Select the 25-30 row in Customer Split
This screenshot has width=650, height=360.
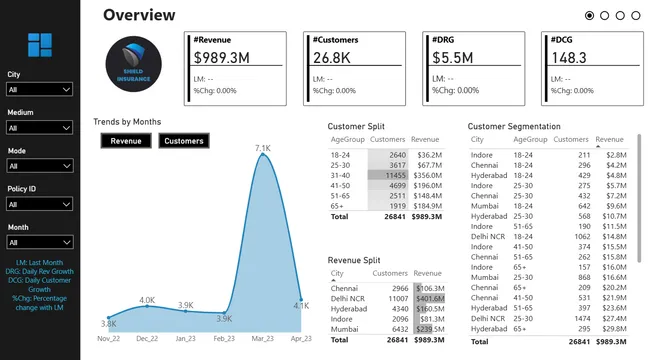[x=386, y=165]
